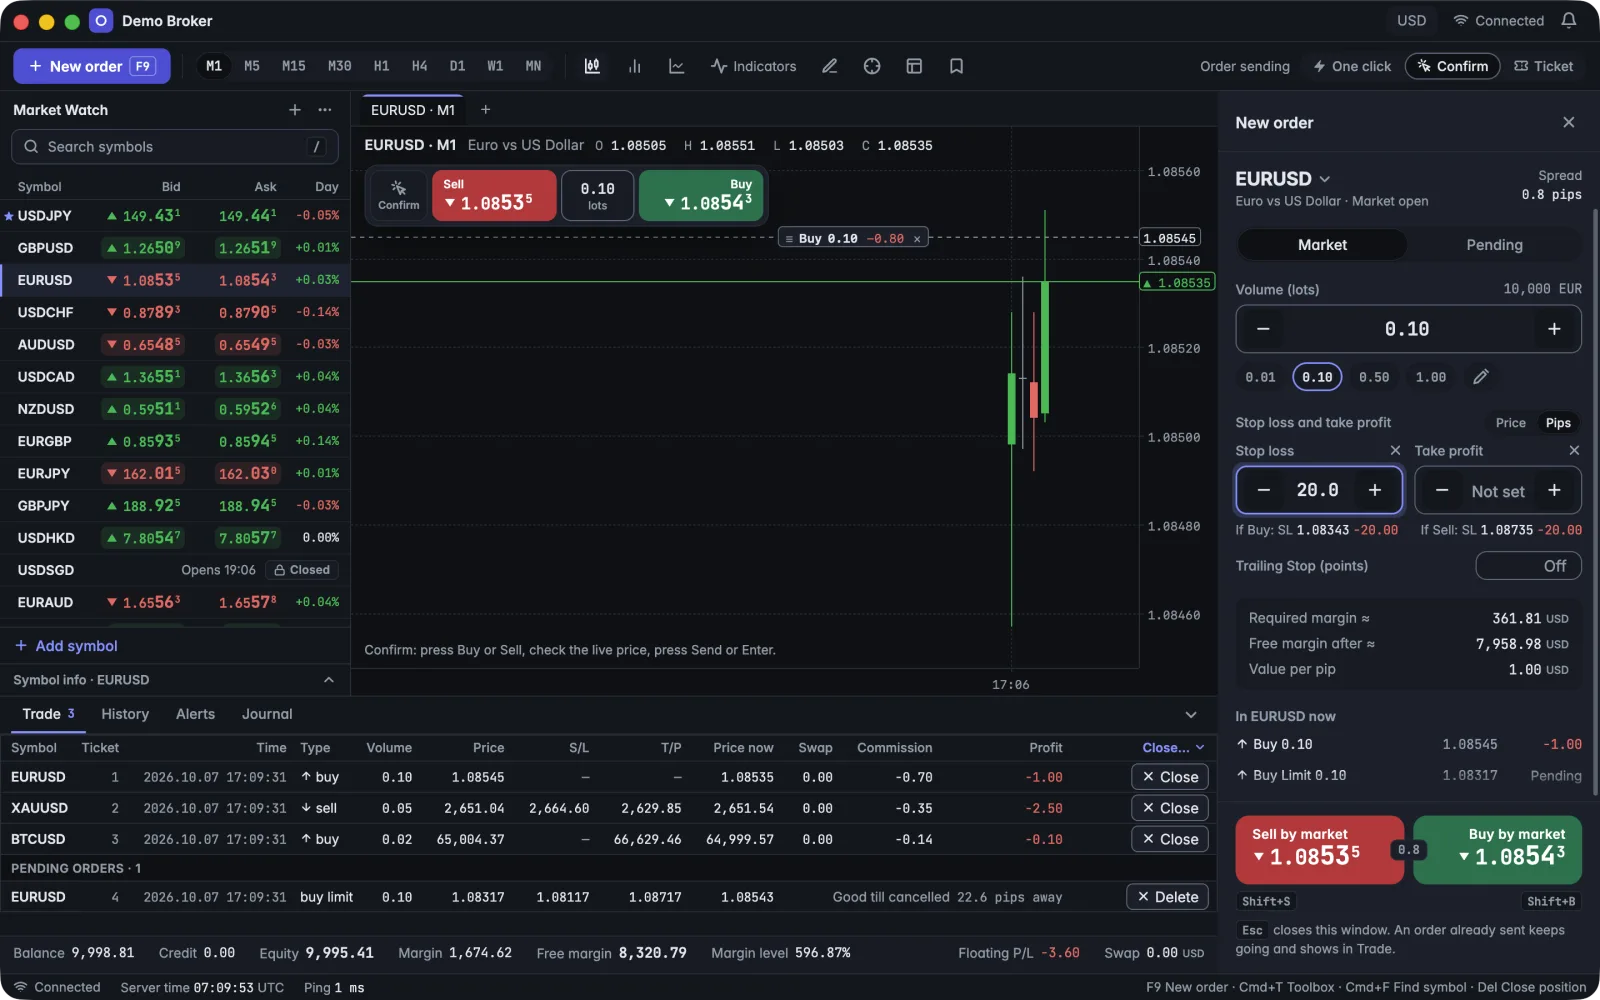Clear the Stop loss field
This screenshot has width=1600, height=1000.
(x=1395, y=451)
